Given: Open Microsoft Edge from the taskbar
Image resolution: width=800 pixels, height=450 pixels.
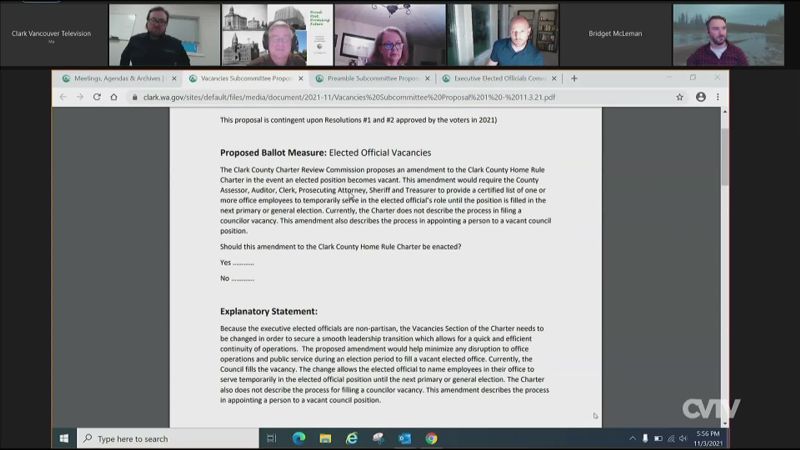Looking at the screenshot, I should (x=298, y=438).
